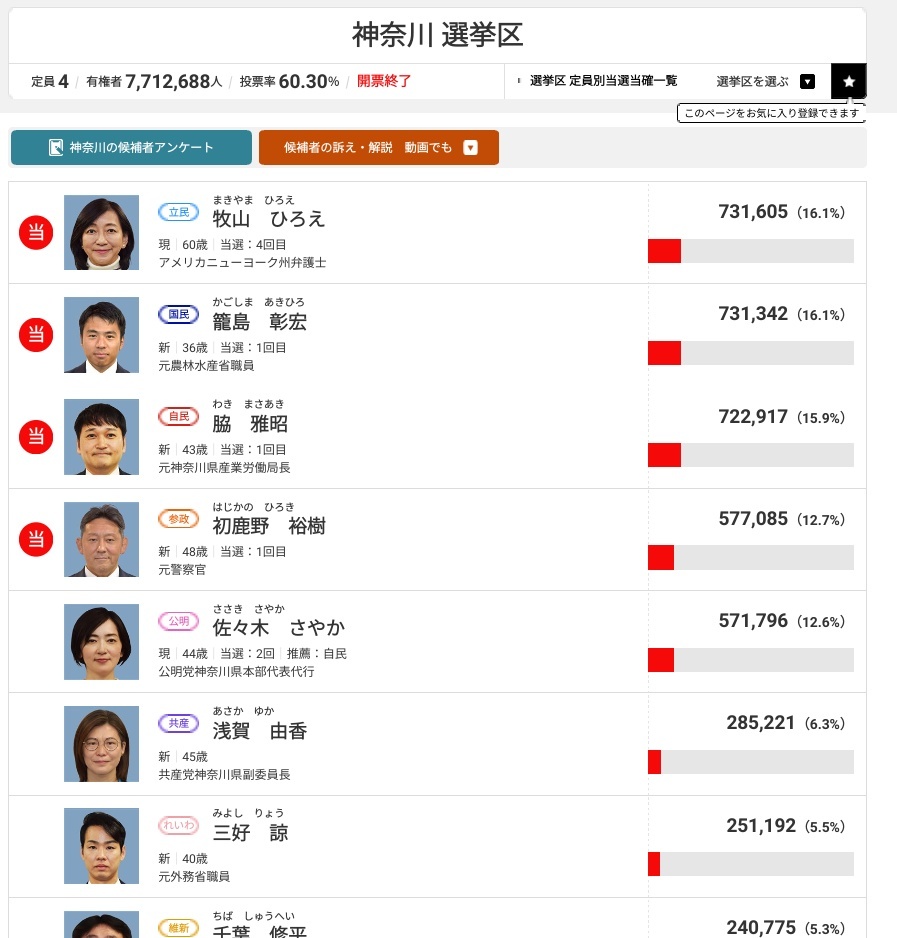Click the vote bar for 731,605 votes

click(x=750, y=251)
